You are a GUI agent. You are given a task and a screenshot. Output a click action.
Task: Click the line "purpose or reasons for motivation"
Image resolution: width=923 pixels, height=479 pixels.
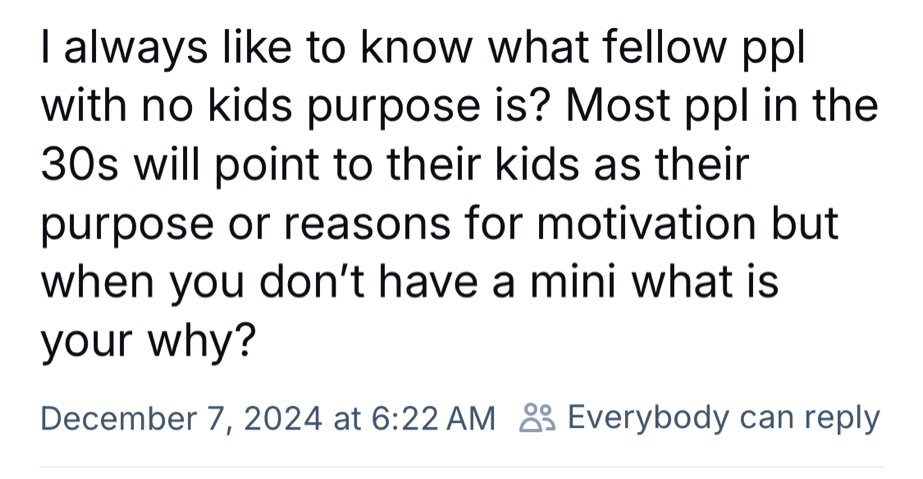tap(439, 222)
